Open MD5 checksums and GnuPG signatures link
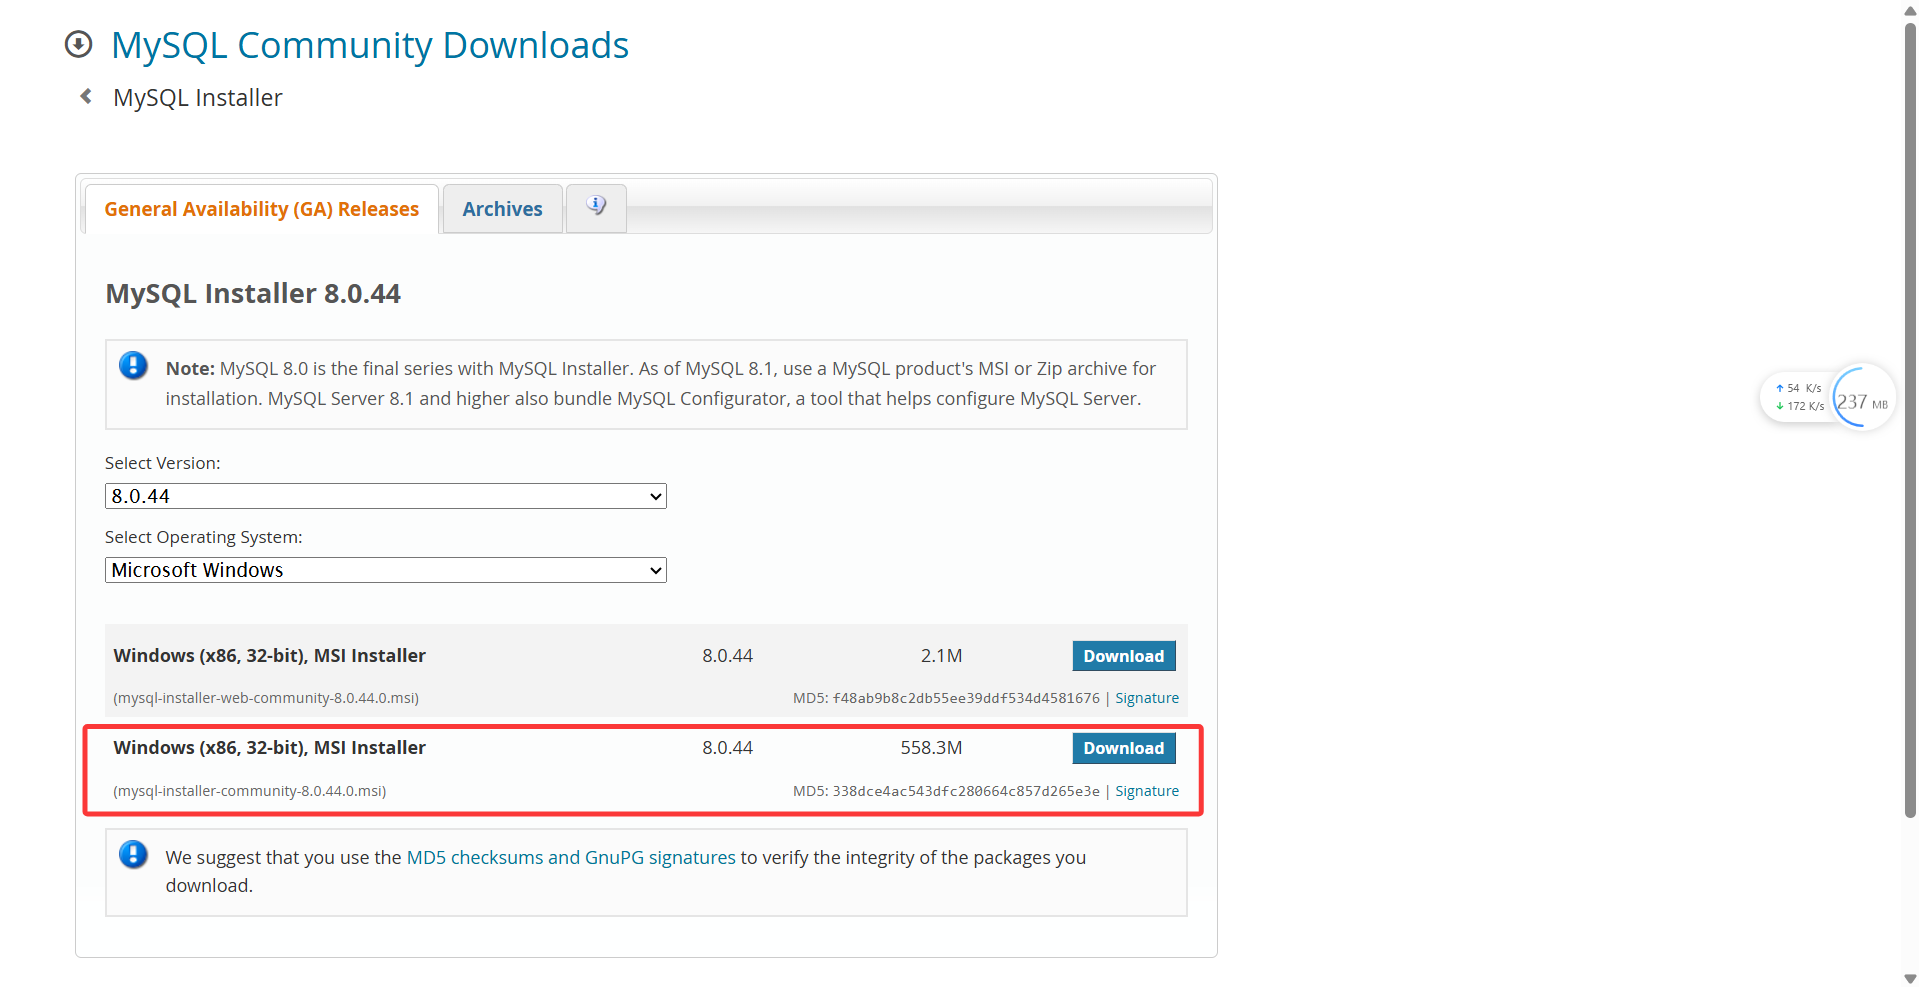Screen dimensions: 1919x987 point(571,857)
